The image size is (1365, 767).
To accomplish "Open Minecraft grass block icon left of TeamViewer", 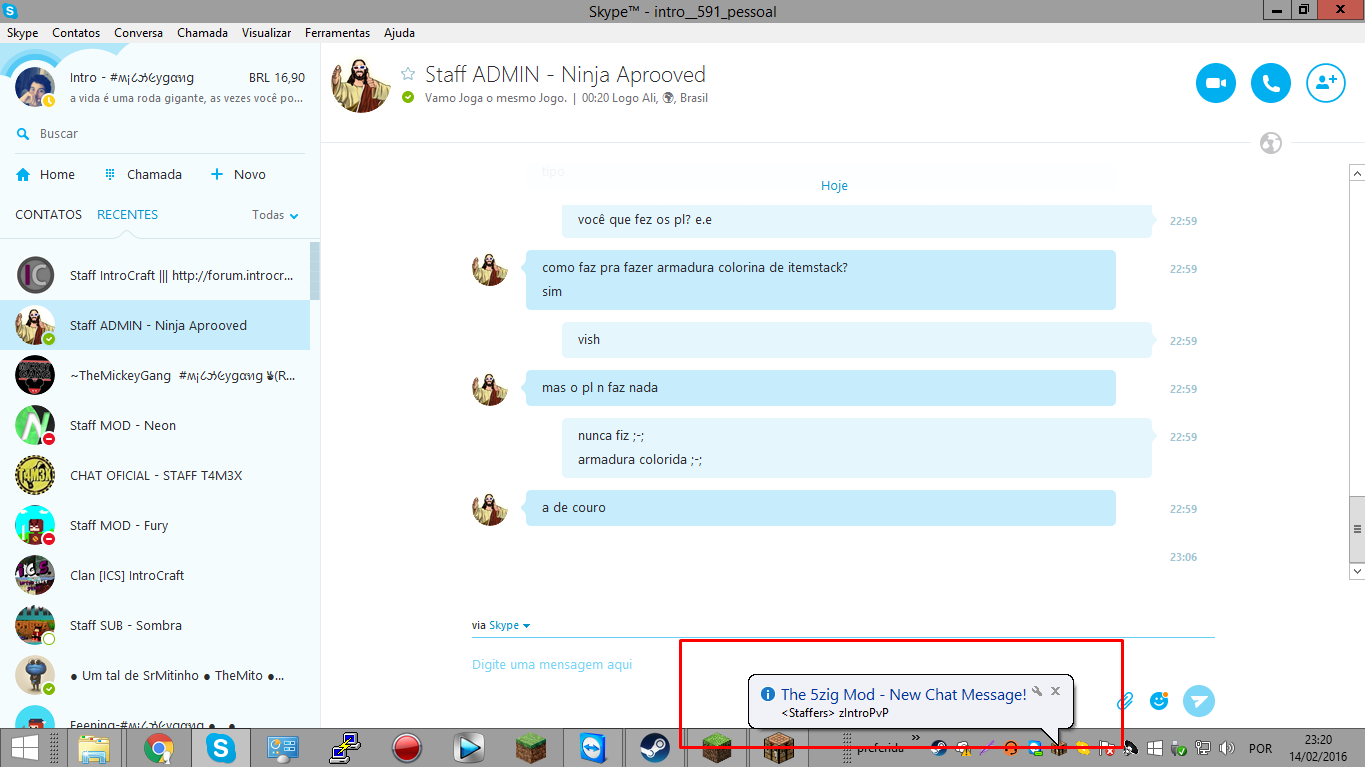I will tap(530, 747).
